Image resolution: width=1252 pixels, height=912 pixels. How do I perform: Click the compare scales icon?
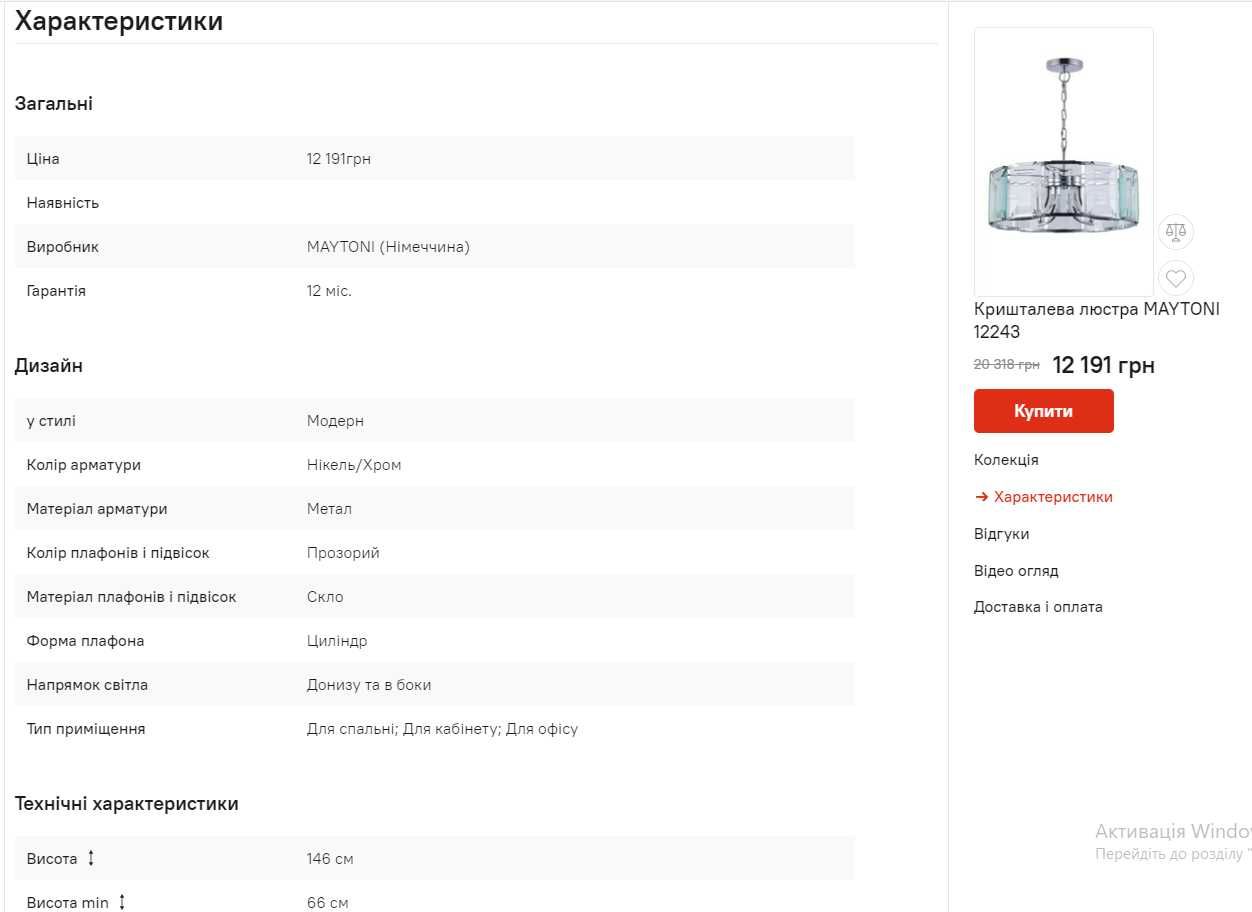pyautogui.click(x=1176, y=232)
